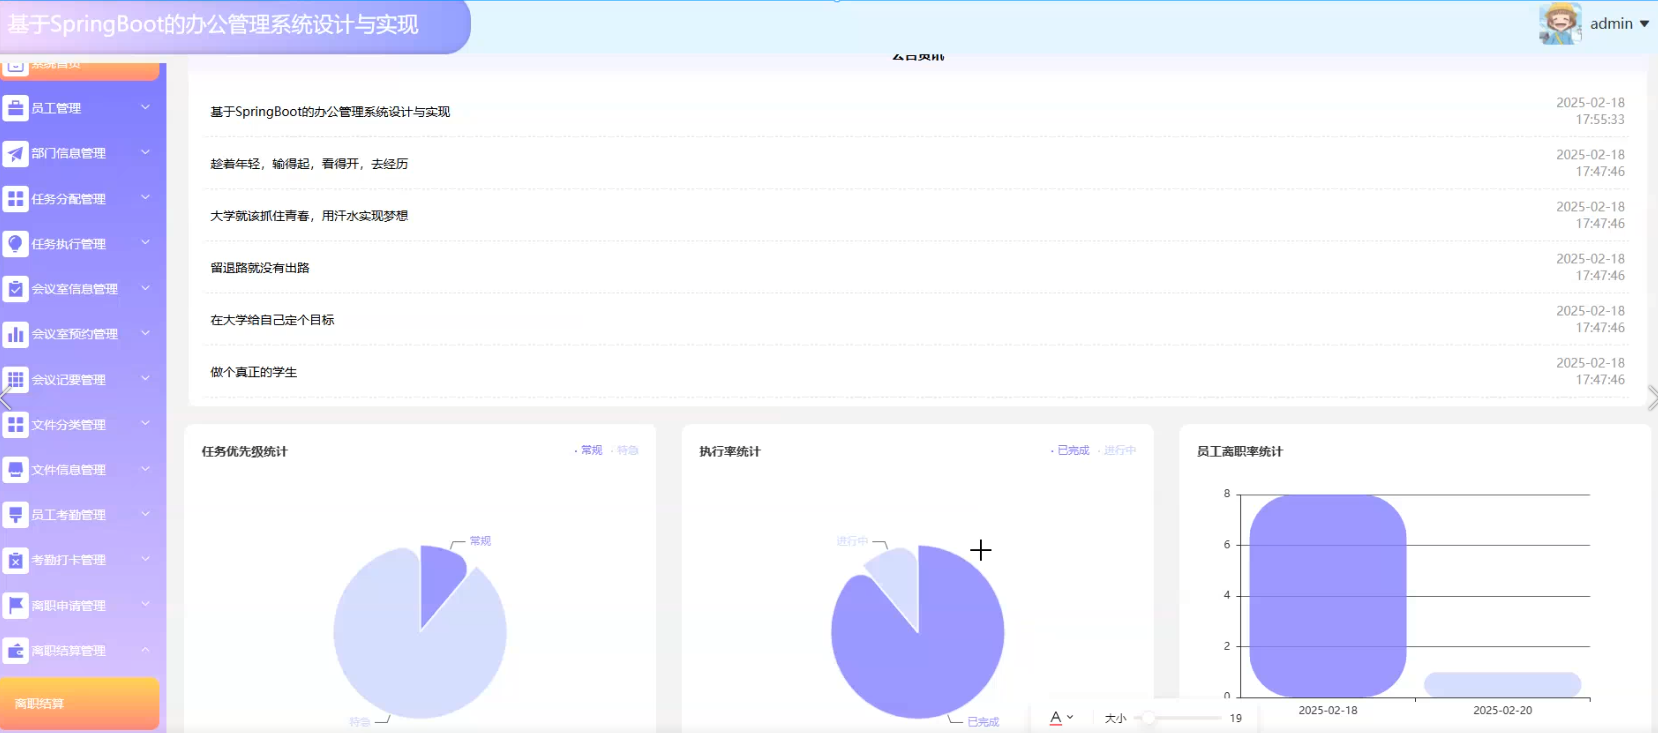Click the 会议室预约管理 bar chart icon
1658x733 pixels.
tap(16, 334)
